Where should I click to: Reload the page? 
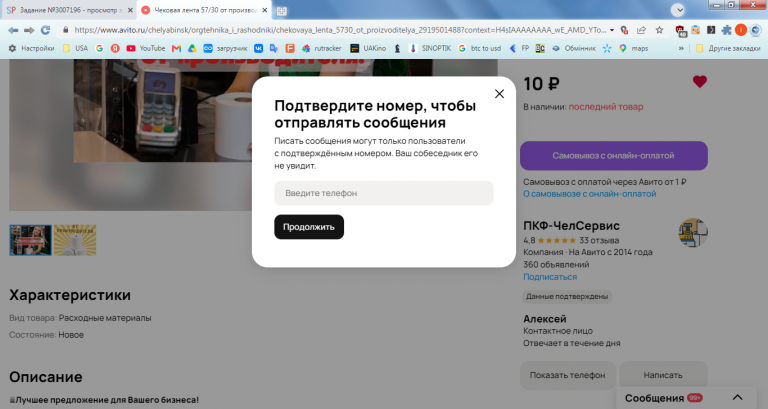46,30
